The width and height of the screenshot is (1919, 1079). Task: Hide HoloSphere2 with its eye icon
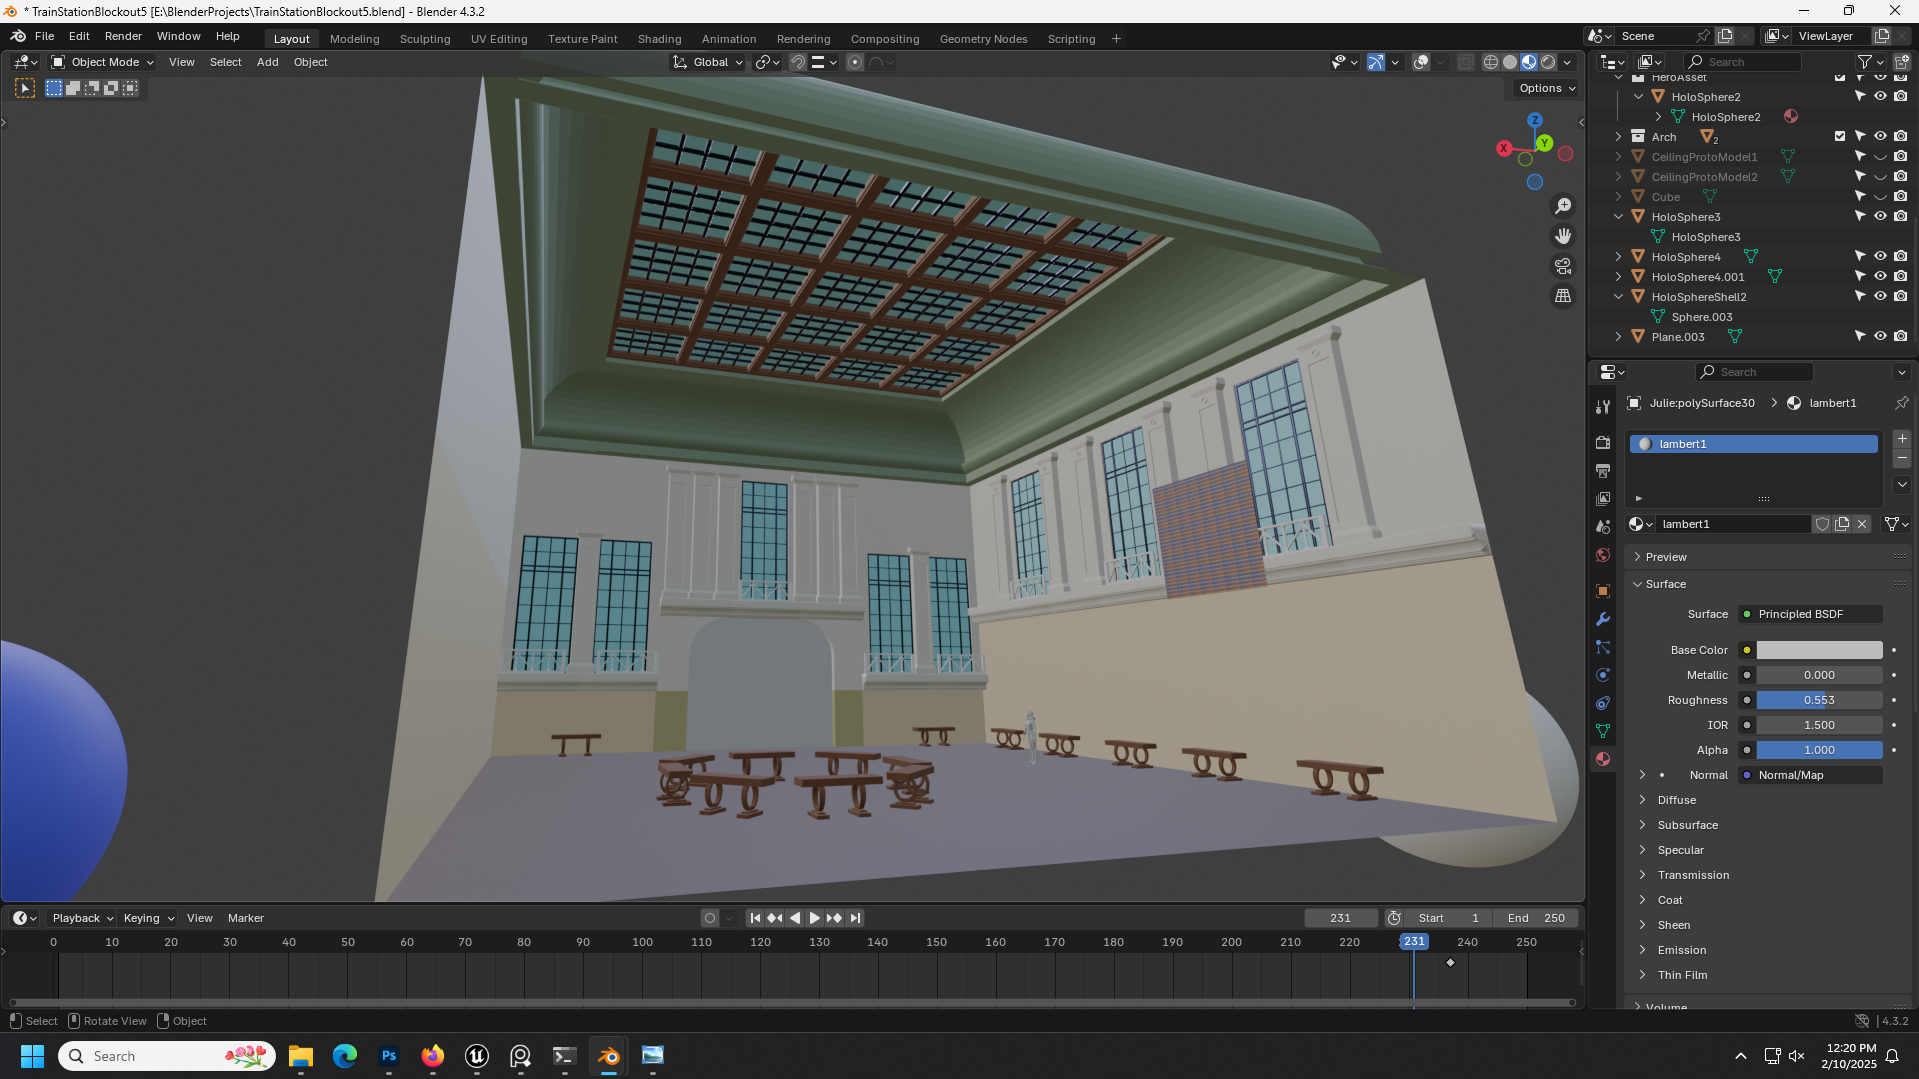pyautogui.click(x=1880, y=97)
